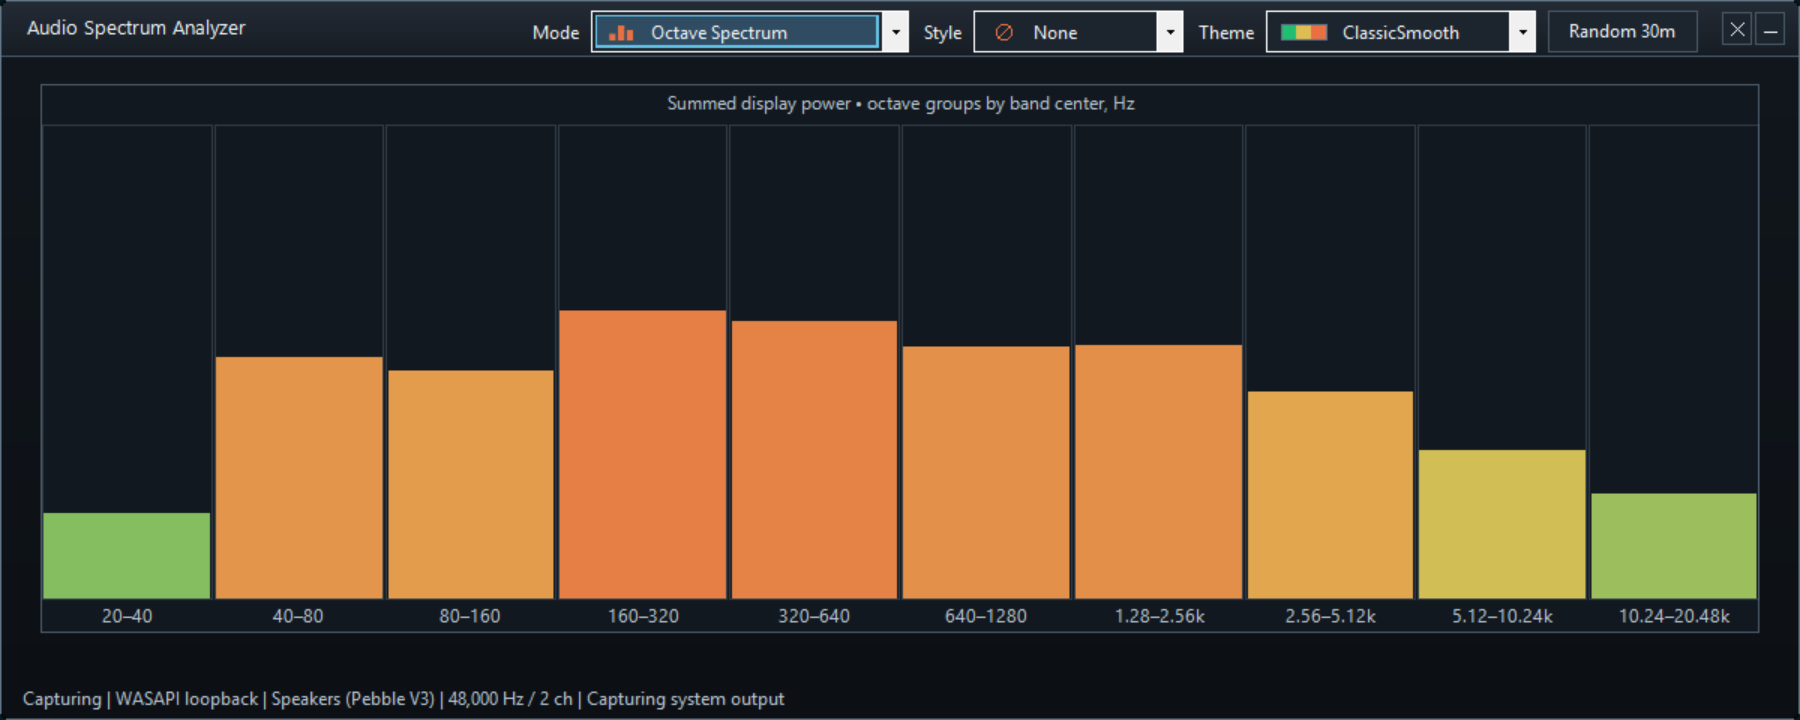Click Capturing system output status entry
The height and width of the screenshot is (720, 1800).
click(685, 699)
